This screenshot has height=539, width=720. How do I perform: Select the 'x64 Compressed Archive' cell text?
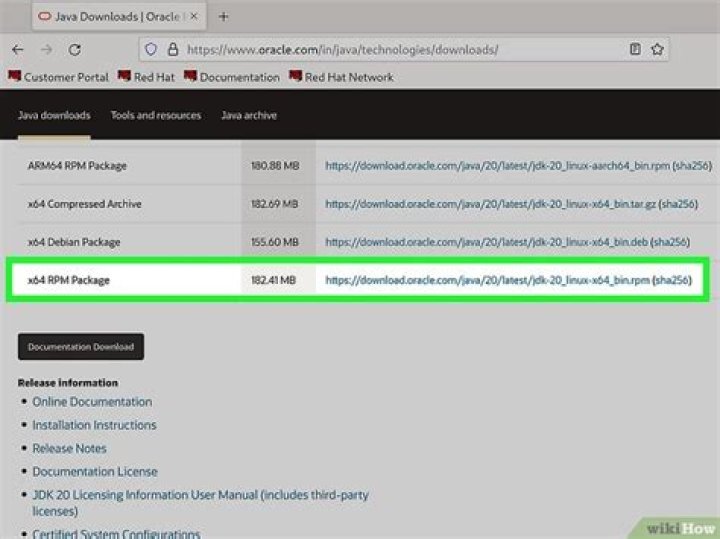(x=84, y=204)
